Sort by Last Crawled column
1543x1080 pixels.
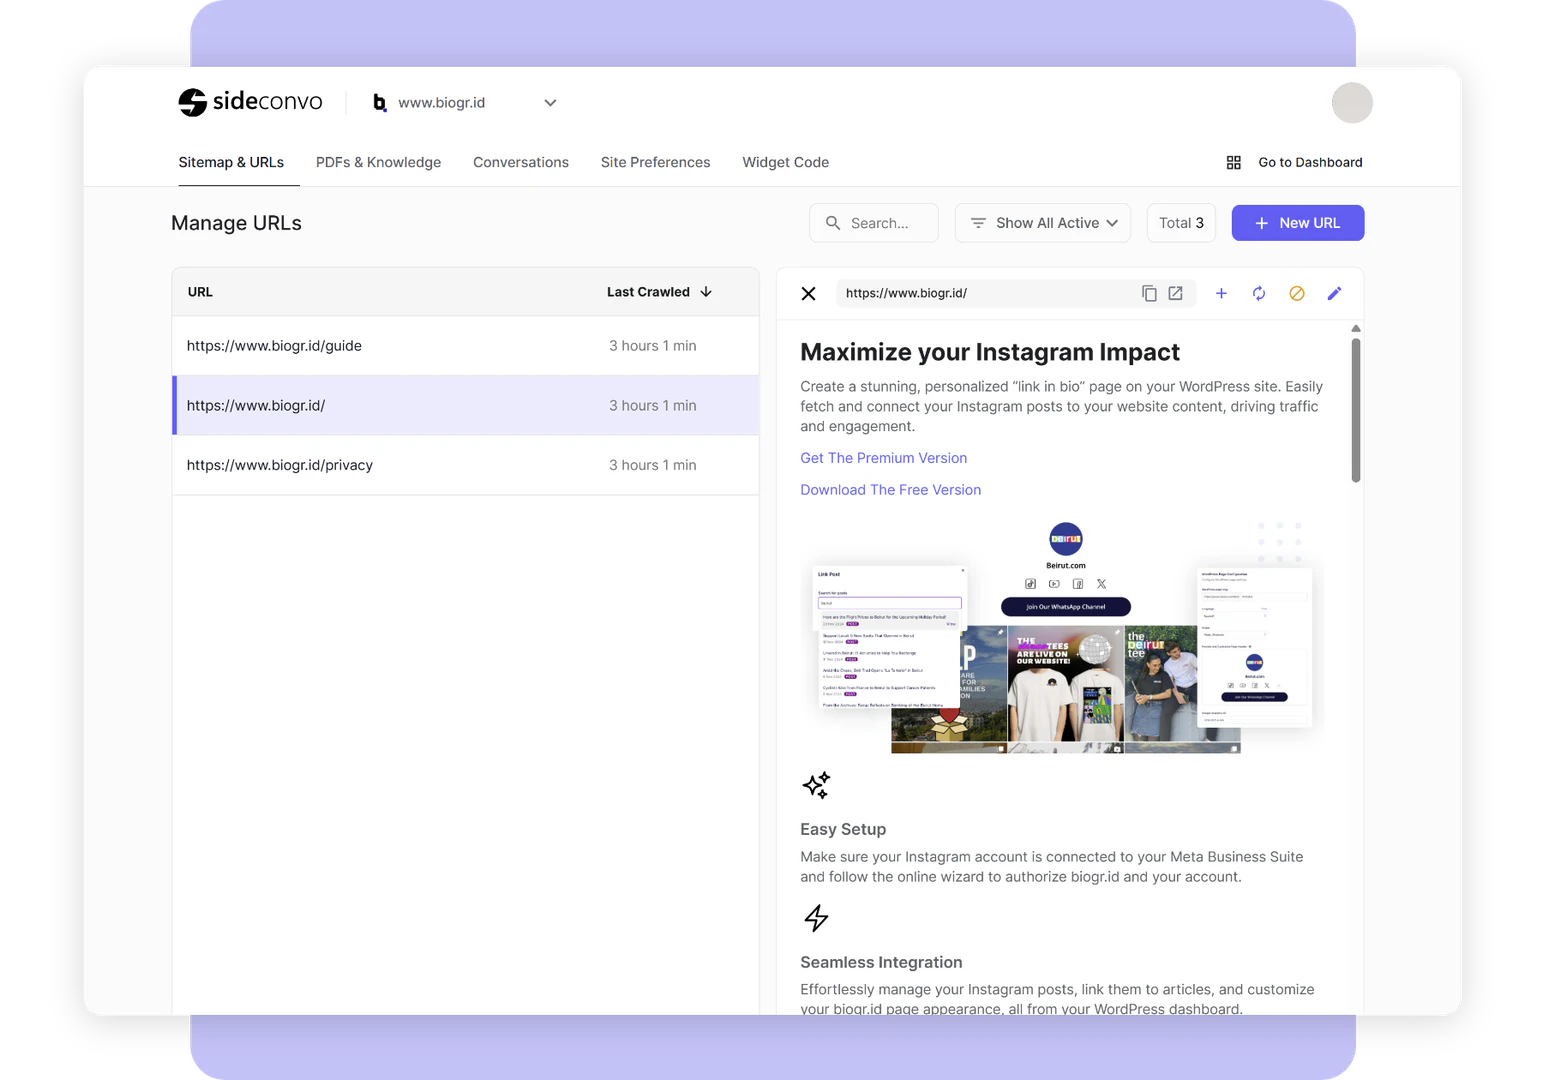pos(659,292)
